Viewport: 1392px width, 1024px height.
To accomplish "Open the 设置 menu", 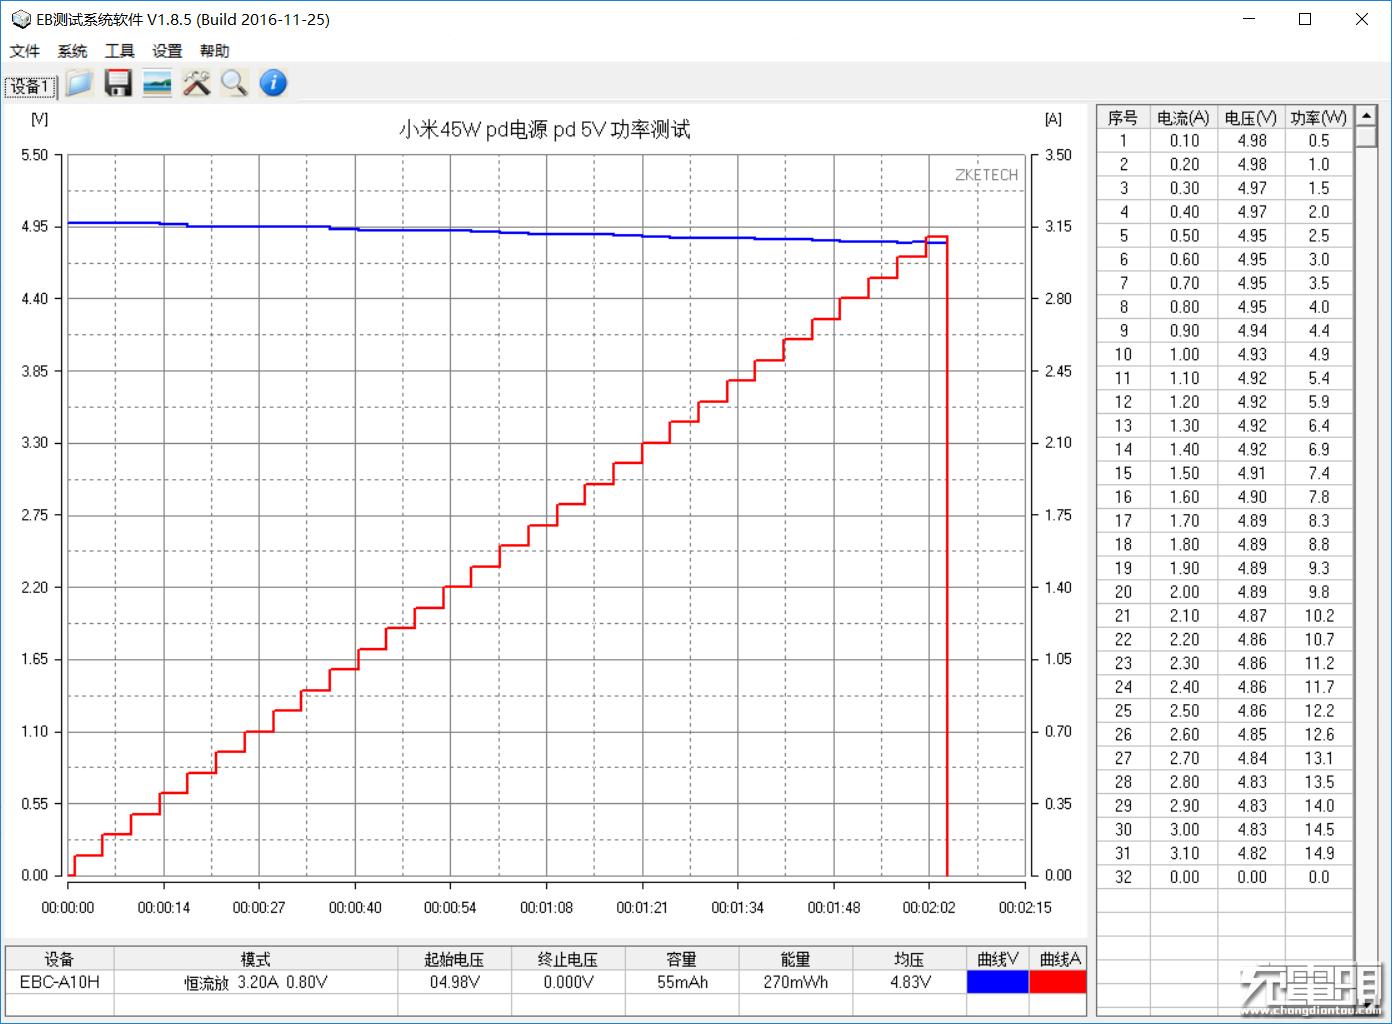I will point(166,51).
